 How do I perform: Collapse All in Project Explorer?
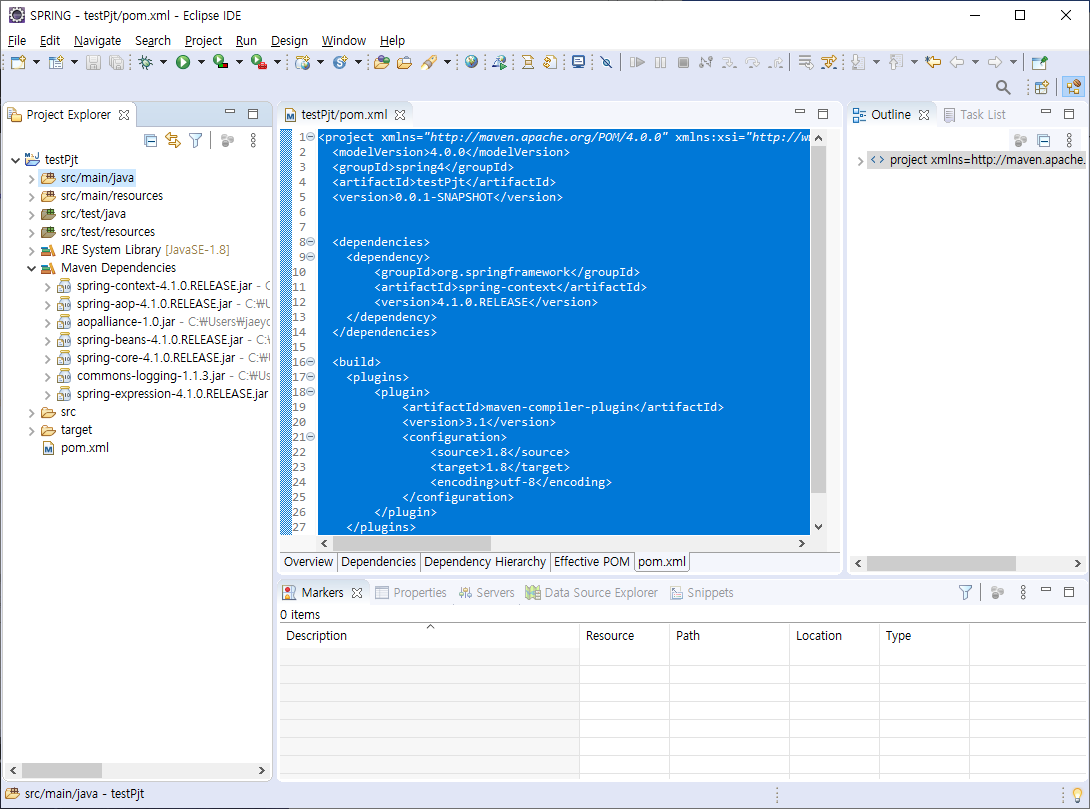coord(150,140)
